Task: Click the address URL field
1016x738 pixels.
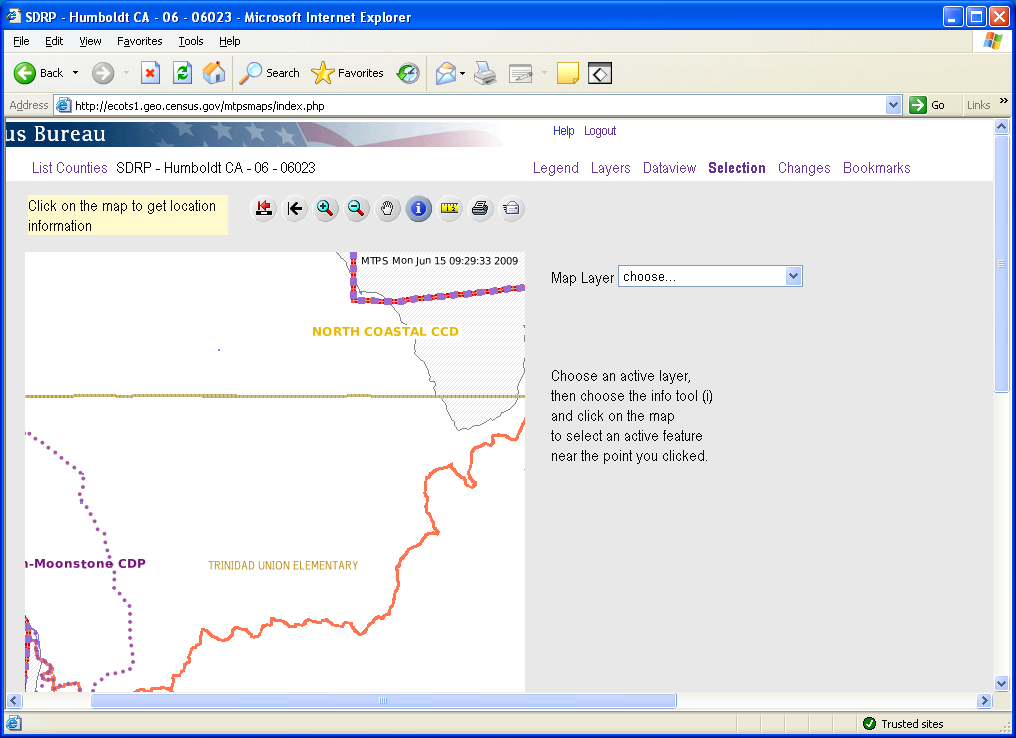Action: 479,105
